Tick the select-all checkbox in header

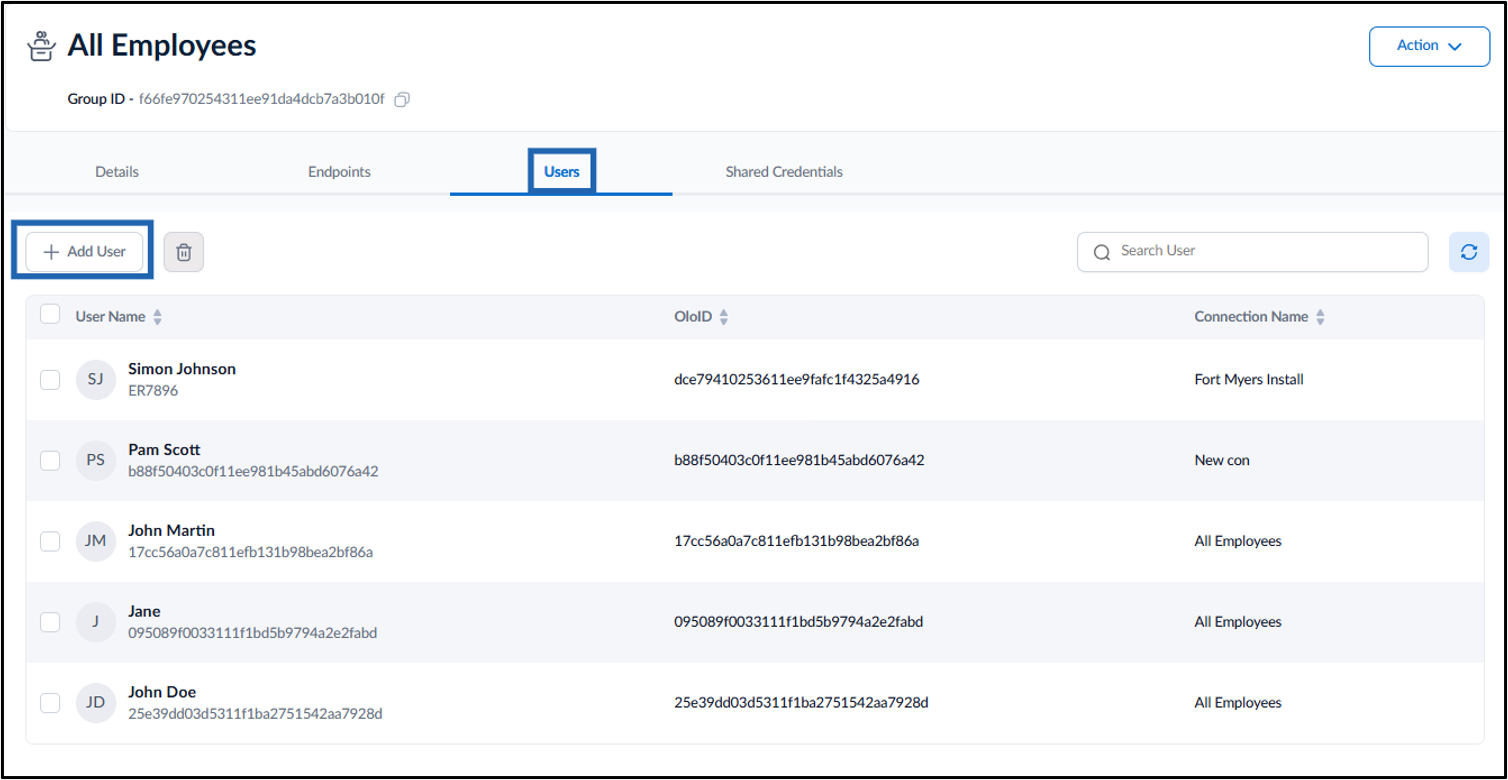50,315
